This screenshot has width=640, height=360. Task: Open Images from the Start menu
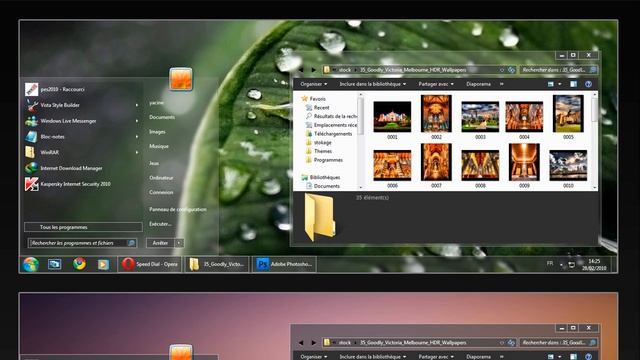tap(157, 132)
